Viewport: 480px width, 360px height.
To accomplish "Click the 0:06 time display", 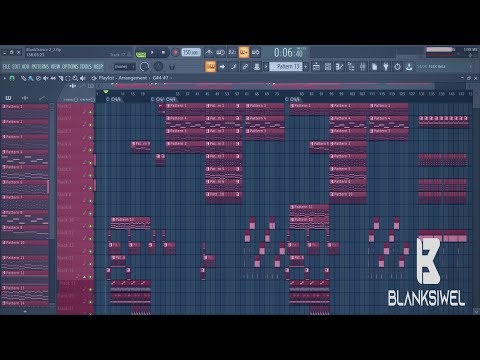I will click(x=288, y=53).
